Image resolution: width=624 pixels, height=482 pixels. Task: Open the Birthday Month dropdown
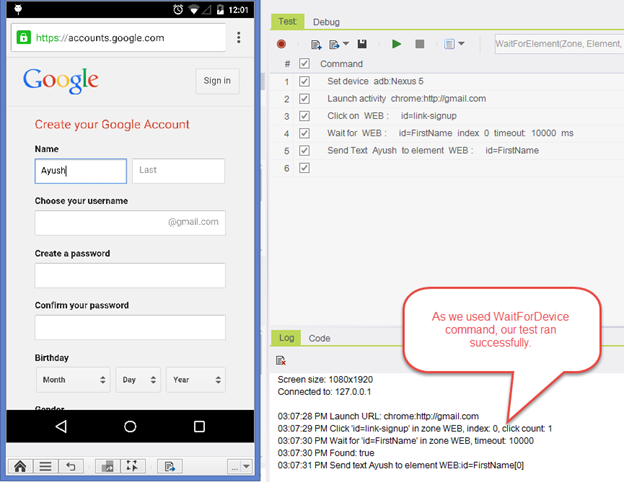pos(73,380)
